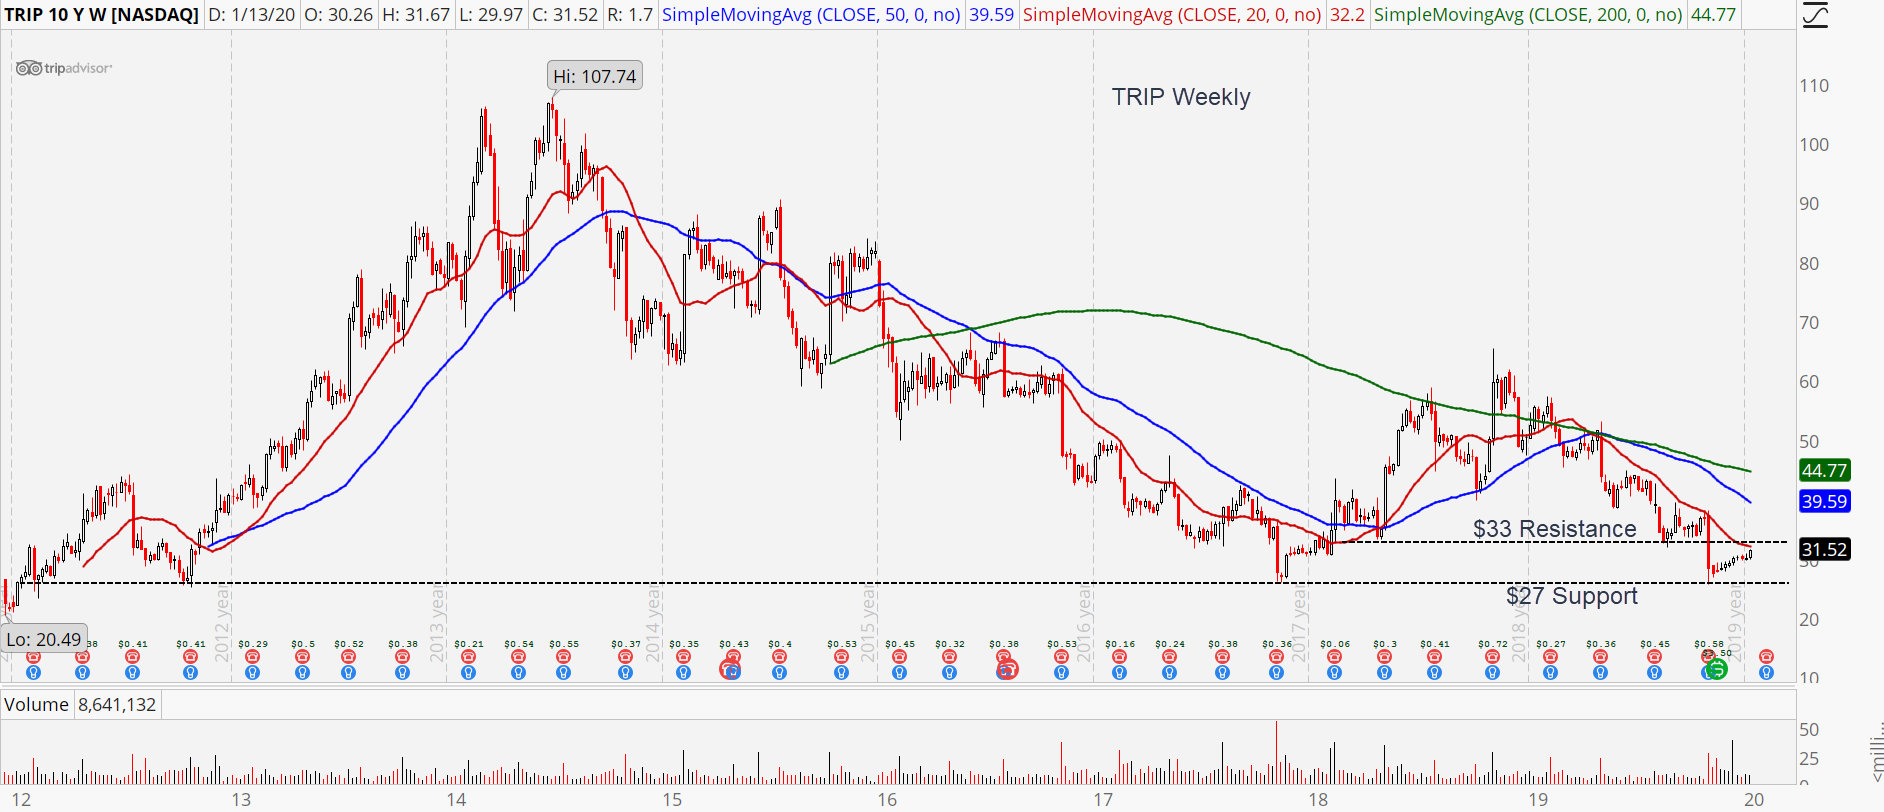Click the blue lightbulb icon under $0.37
Viewport: 1884px width, 812px height.
coord(625,673)
